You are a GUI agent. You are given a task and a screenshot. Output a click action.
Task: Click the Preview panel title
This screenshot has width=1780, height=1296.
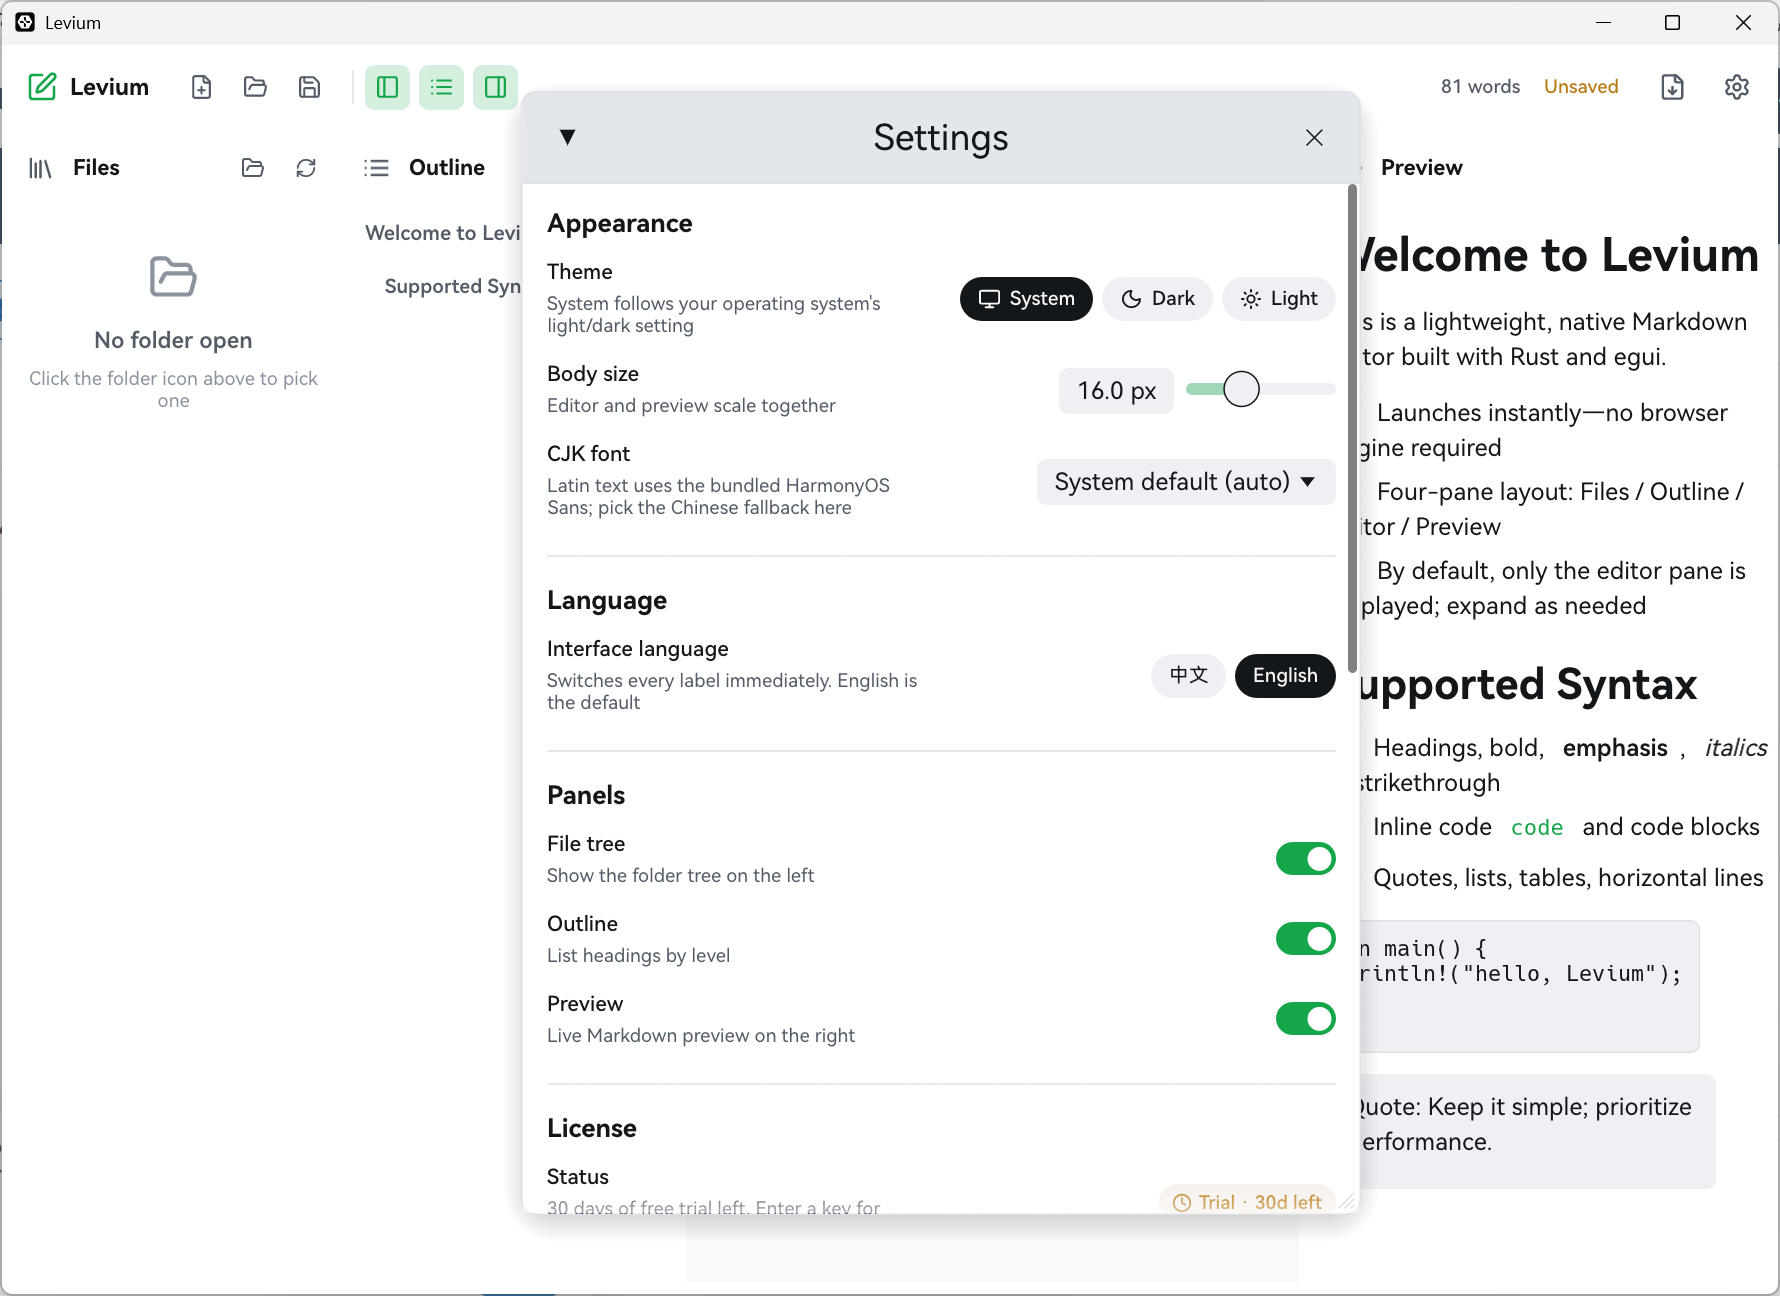(x=1421, y=168)
